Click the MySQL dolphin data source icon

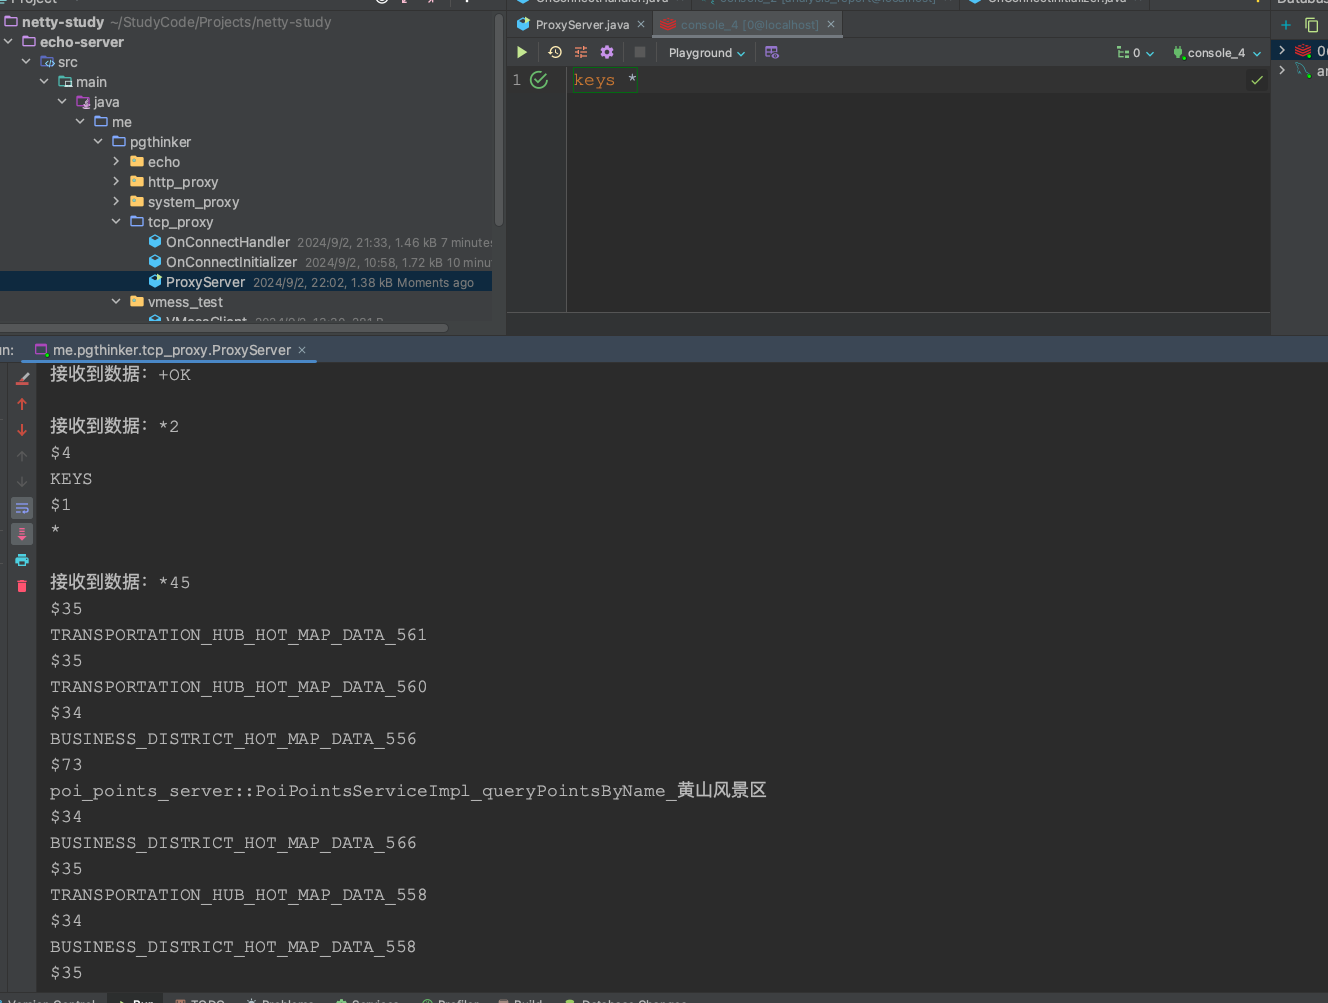tap(1303, 70)
